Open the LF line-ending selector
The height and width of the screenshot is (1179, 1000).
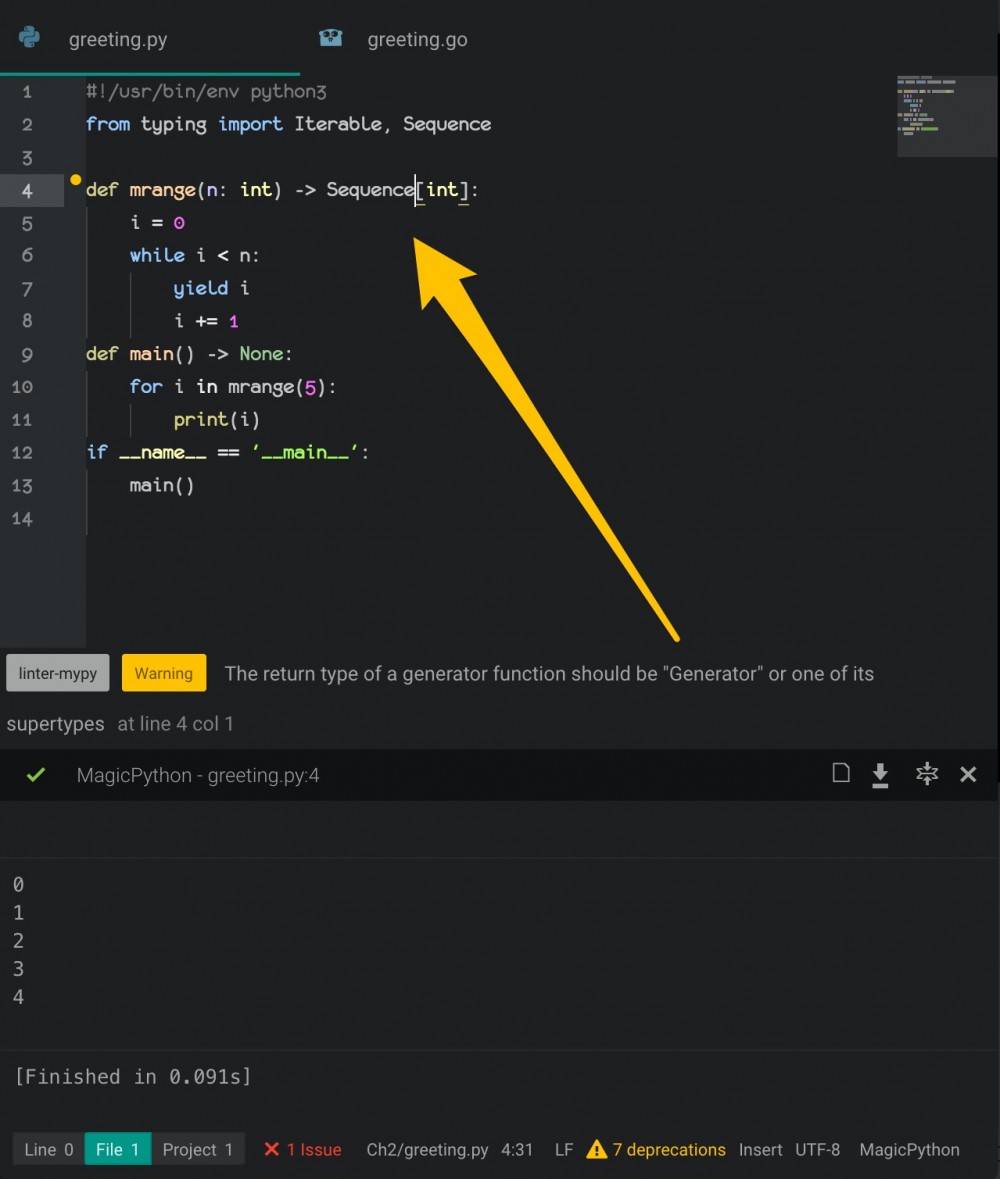(x=563, y=1149)
